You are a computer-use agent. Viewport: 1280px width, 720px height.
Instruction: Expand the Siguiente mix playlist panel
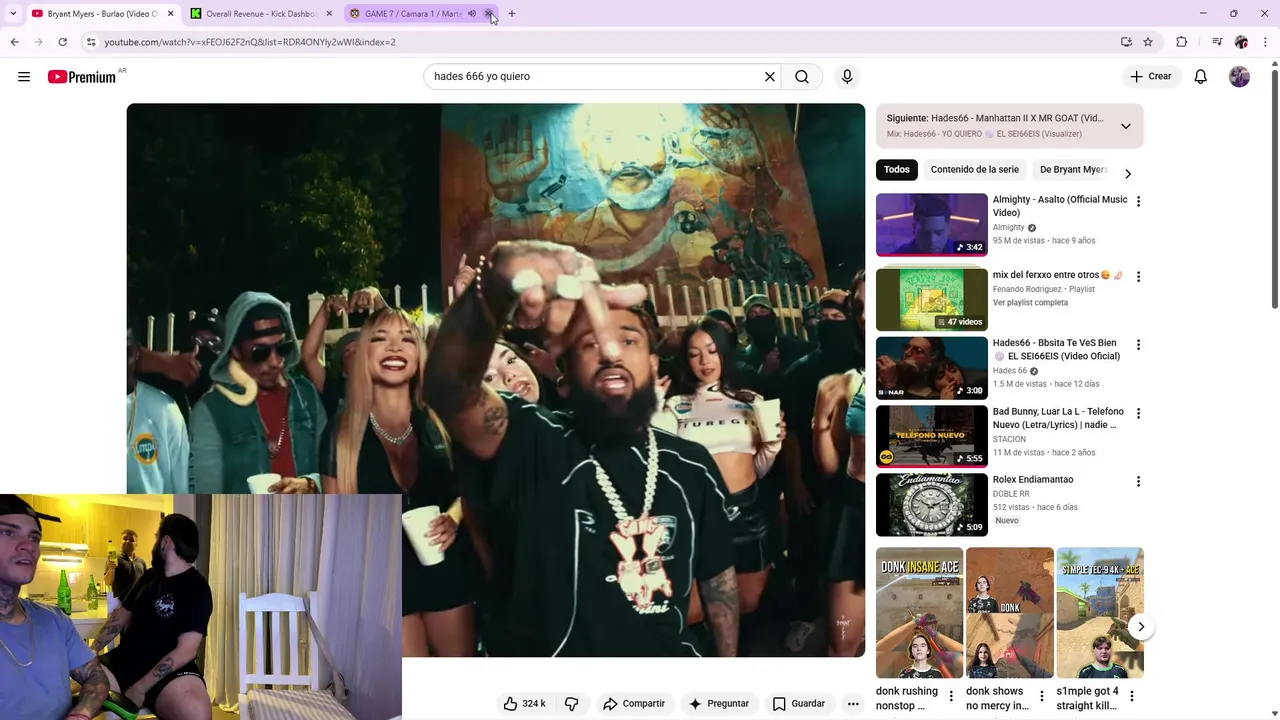point(1125,126)
